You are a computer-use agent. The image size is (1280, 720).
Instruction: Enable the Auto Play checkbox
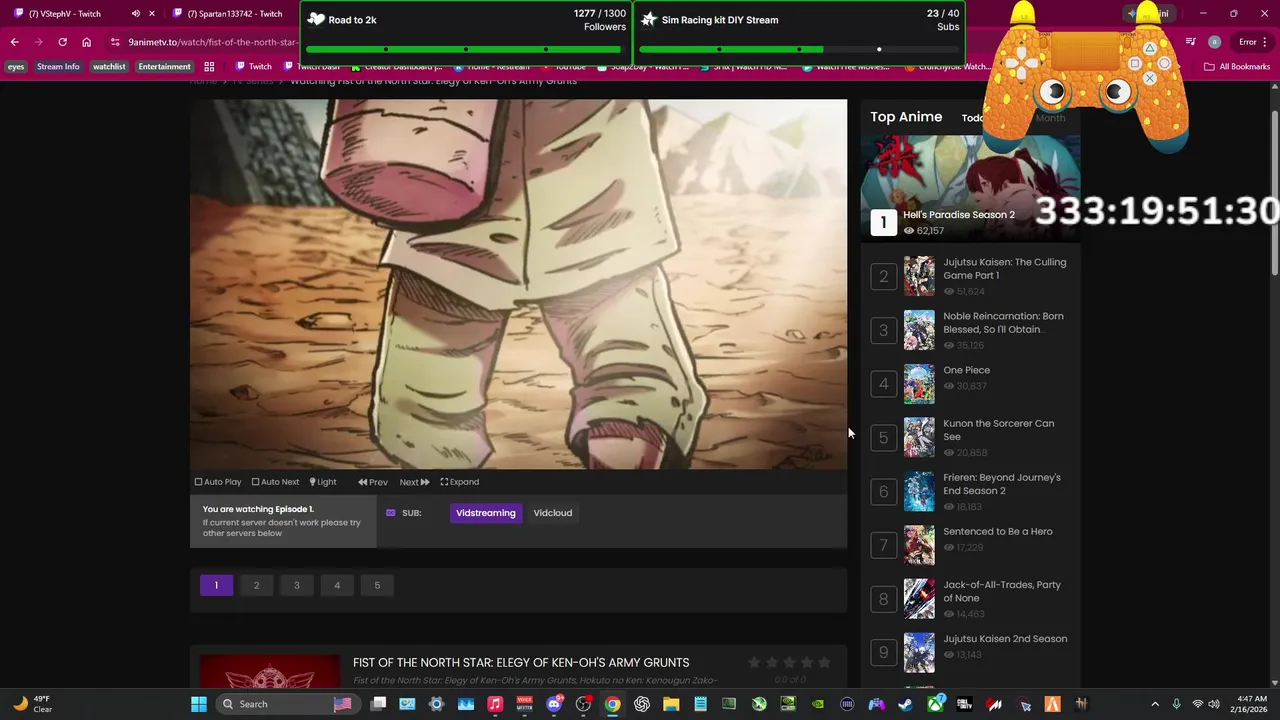(218, 482)
